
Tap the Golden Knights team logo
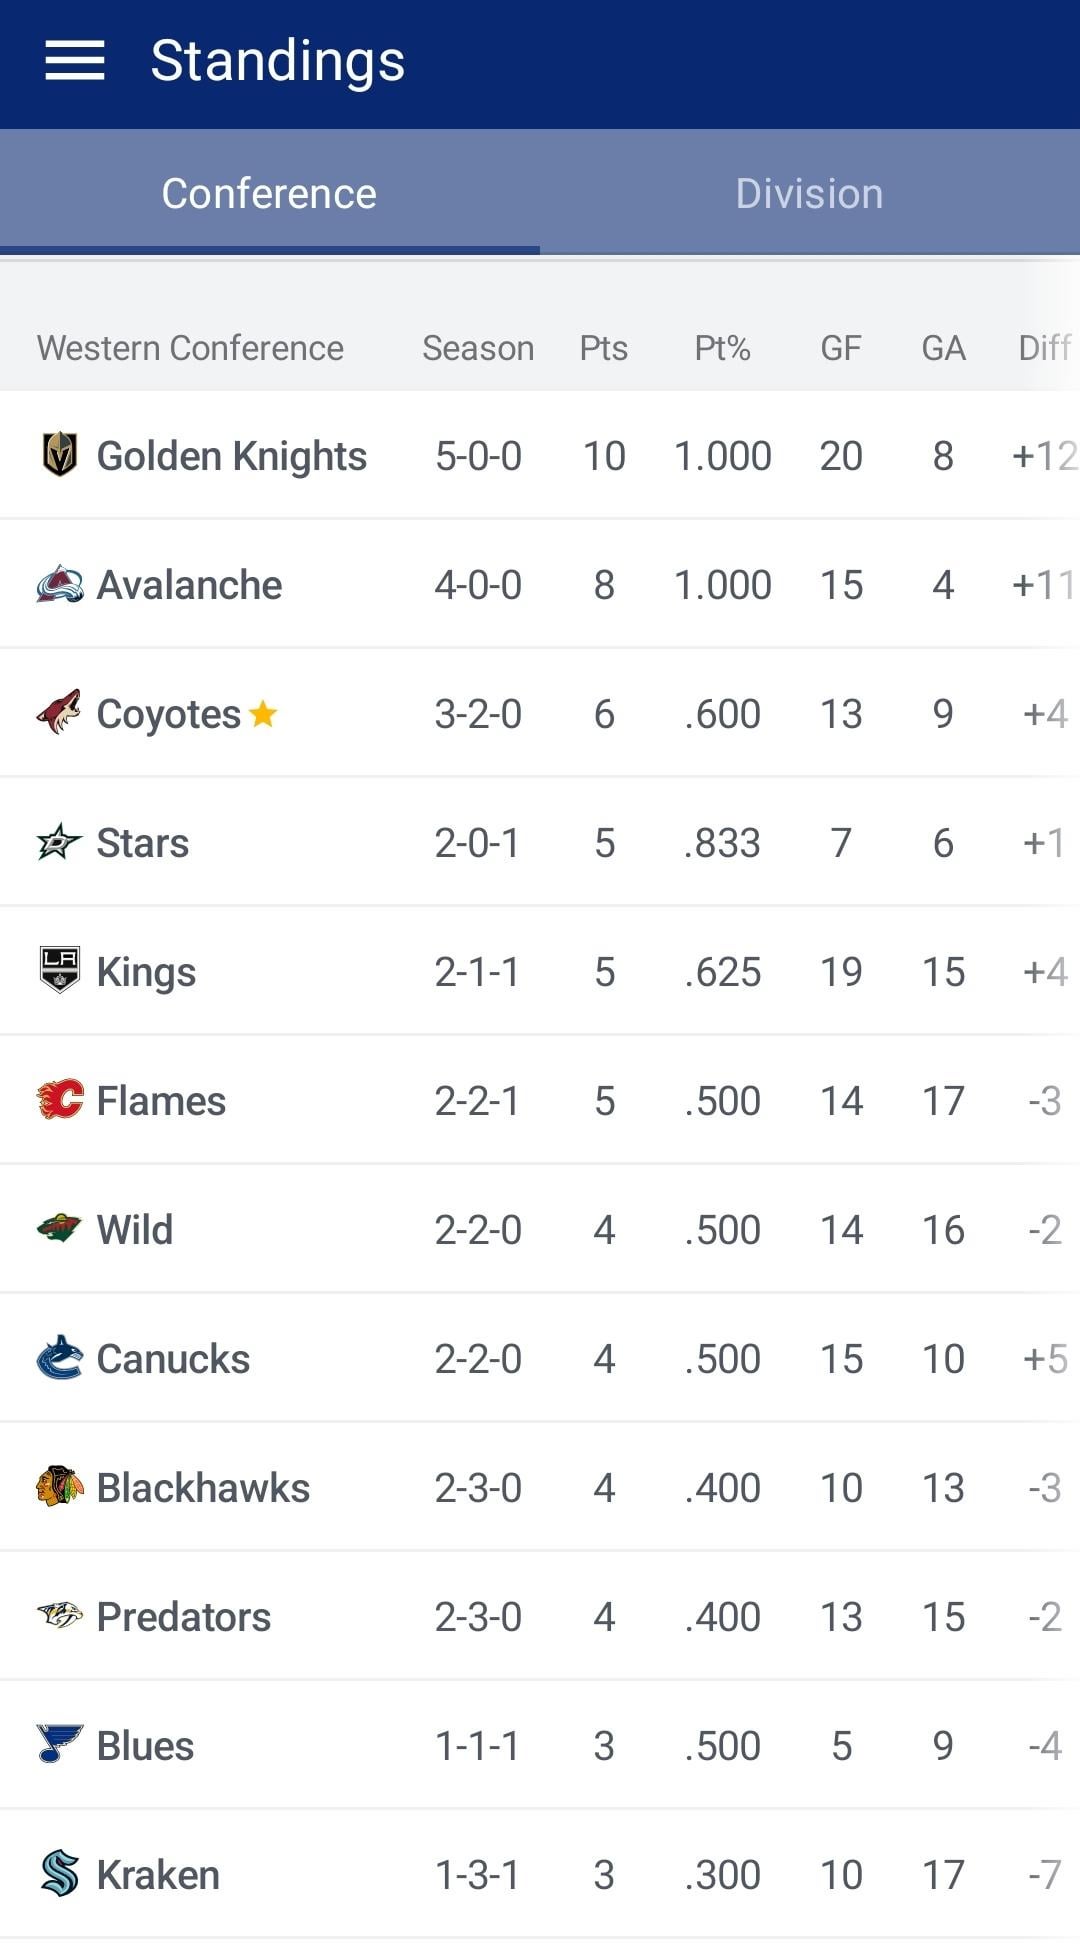60,455
